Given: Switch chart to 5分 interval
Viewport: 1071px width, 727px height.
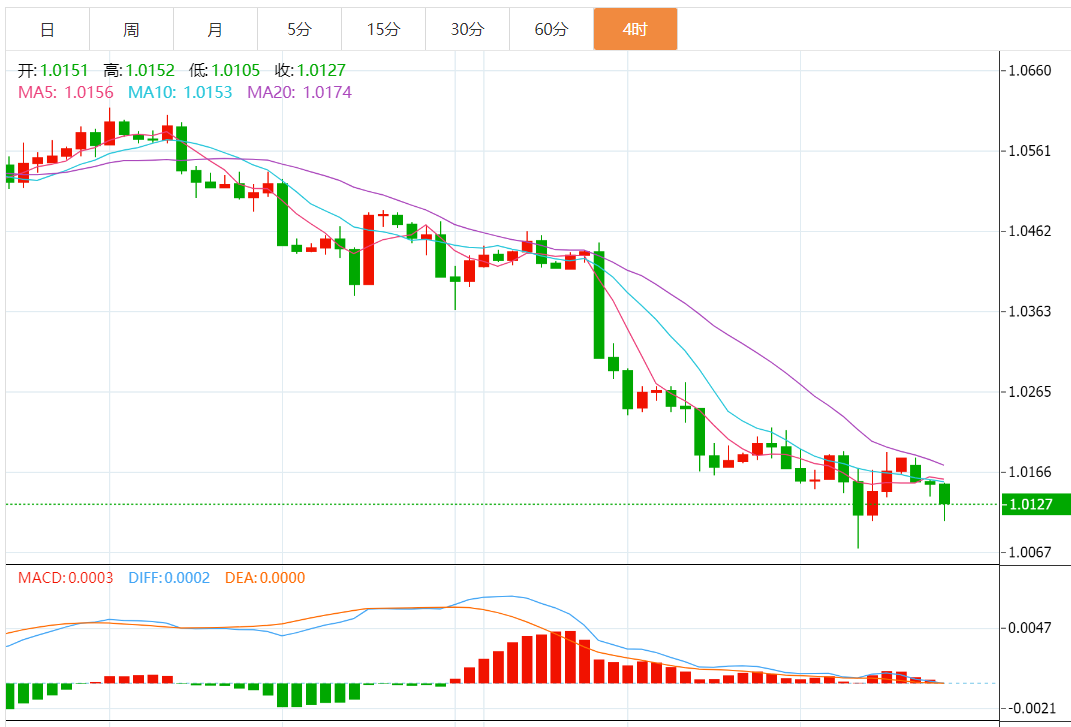Looking at the screenshot, I should [x=299, y=29].
